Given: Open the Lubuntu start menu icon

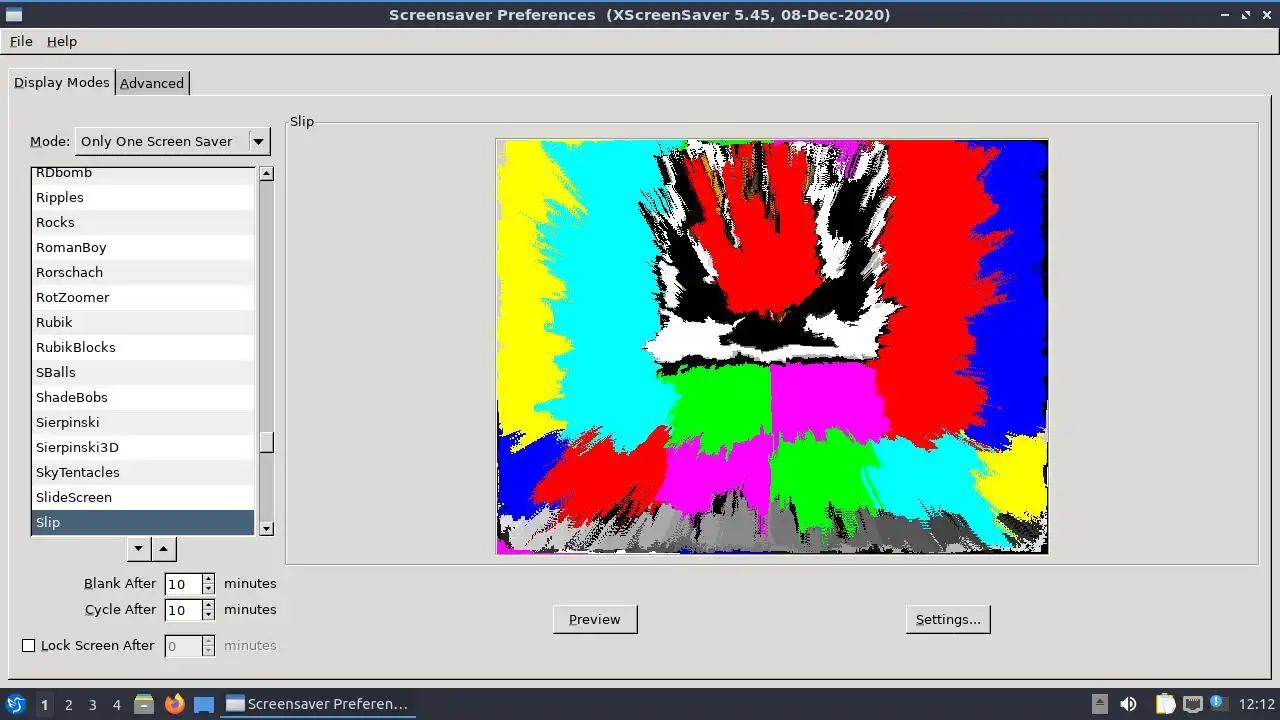Looking at the screenshot, I should pos(15,704).
